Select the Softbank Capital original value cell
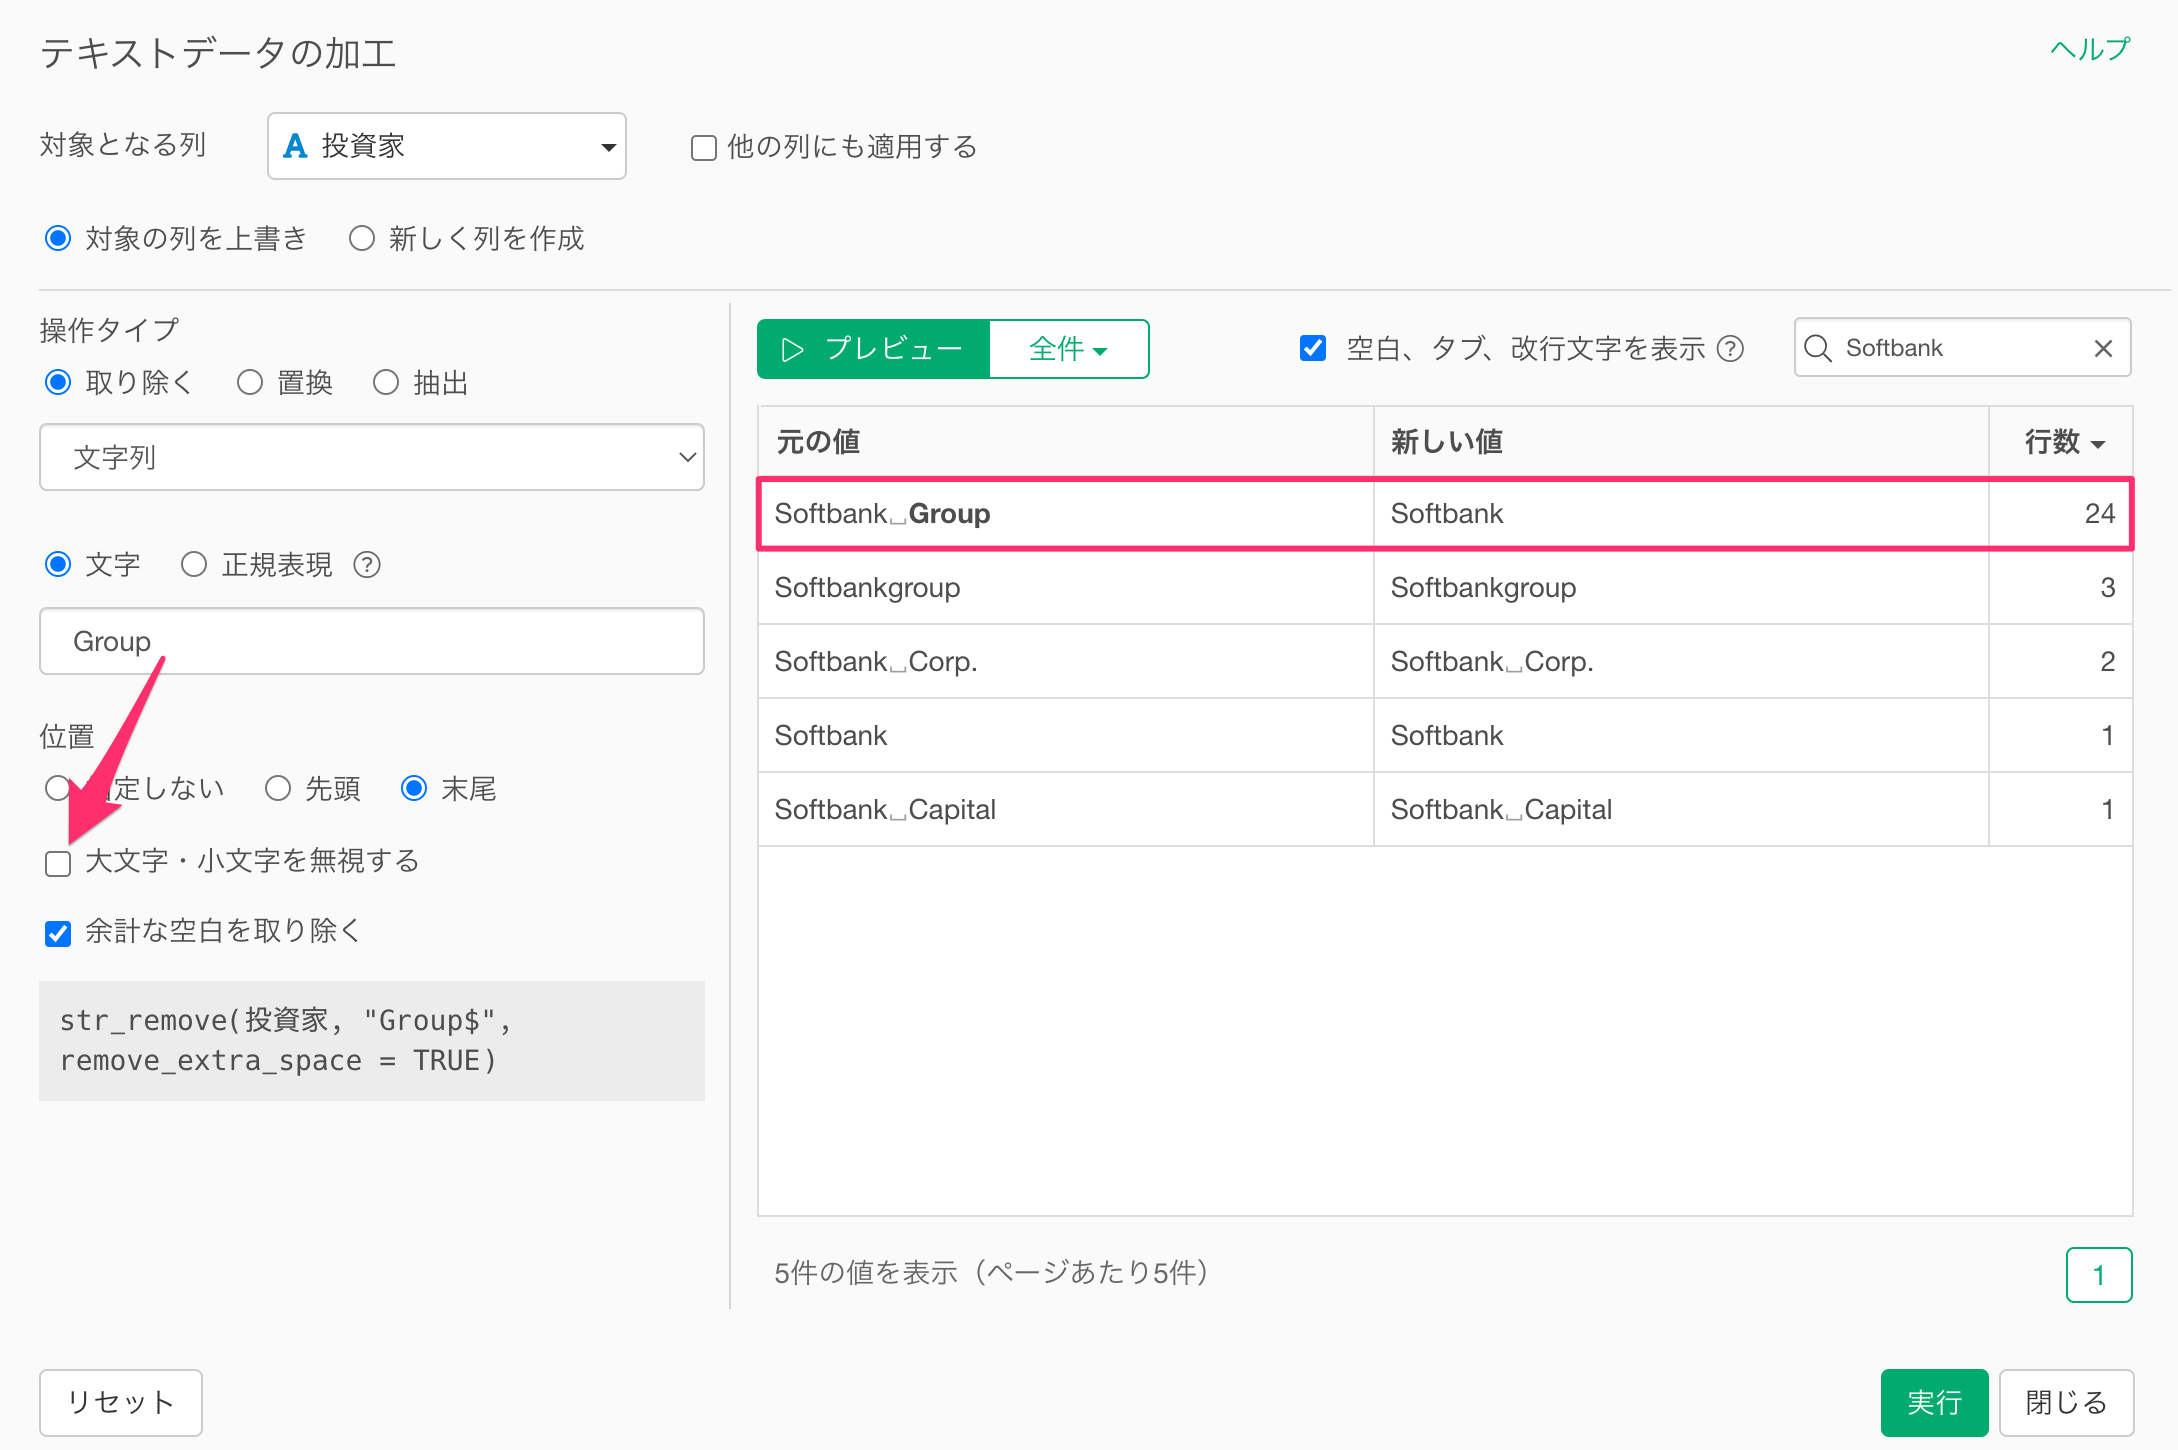This screenshot has height=1450, width=2178. click(1066, 810)
